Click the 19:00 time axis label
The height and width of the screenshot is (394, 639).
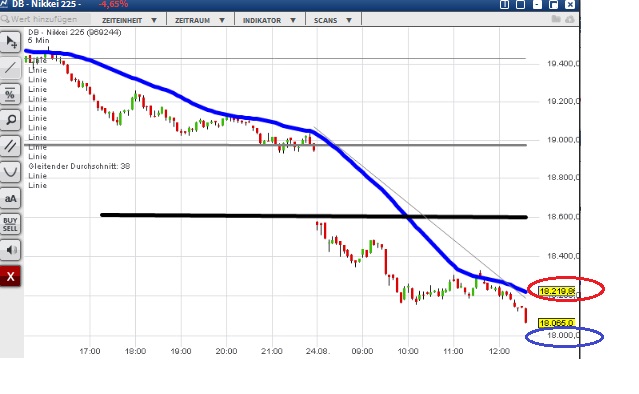pos(181,351)
